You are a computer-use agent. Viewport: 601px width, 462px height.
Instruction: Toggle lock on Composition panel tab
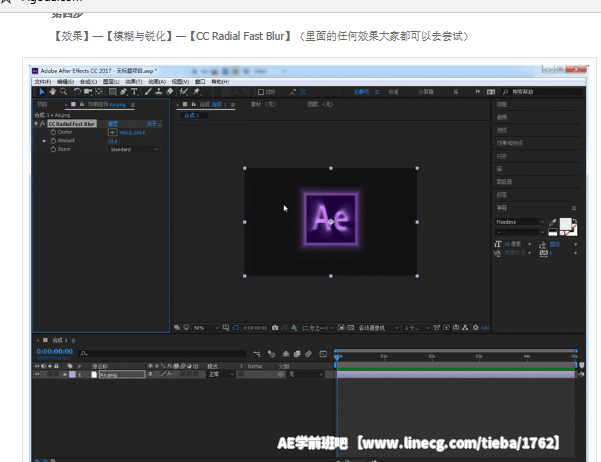194,104
